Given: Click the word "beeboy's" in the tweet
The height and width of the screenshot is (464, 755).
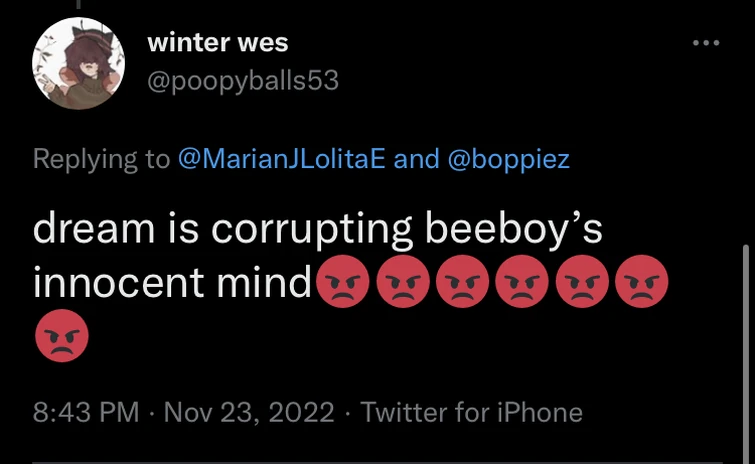Looking at the screenshot, I should point(515,229).
